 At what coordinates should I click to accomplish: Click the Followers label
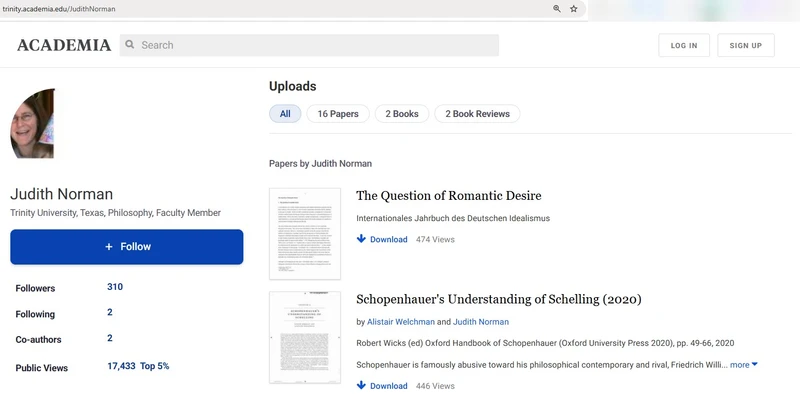[x=35, y=288]
